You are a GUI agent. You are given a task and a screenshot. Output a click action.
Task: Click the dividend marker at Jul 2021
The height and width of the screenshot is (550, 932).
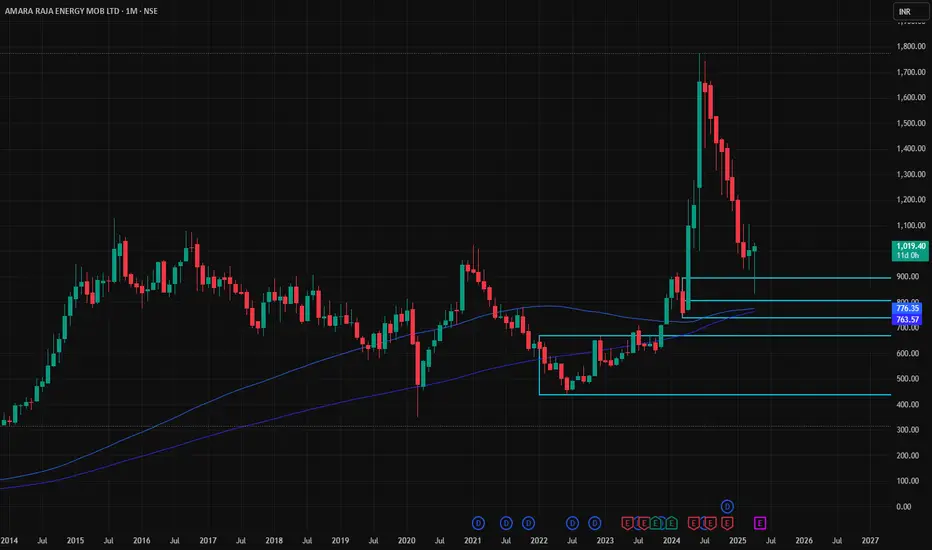pos(506,523)
